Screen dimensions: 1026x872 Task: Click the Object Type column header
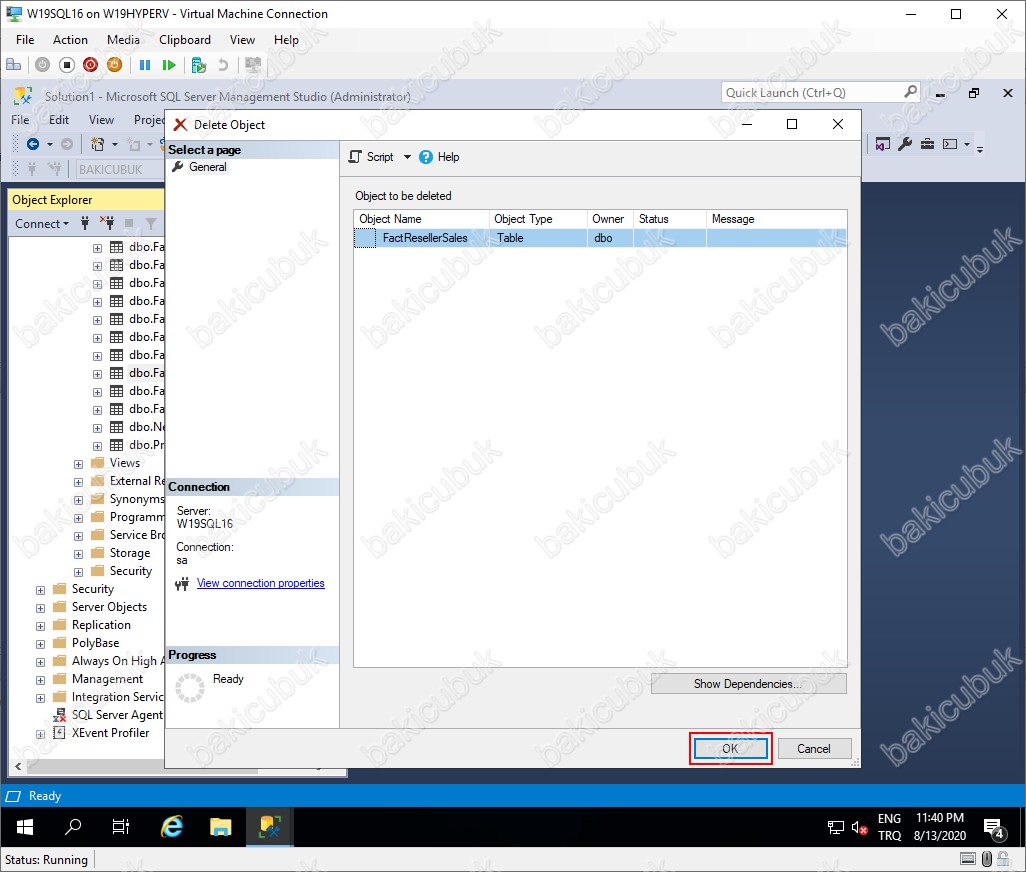538,219
